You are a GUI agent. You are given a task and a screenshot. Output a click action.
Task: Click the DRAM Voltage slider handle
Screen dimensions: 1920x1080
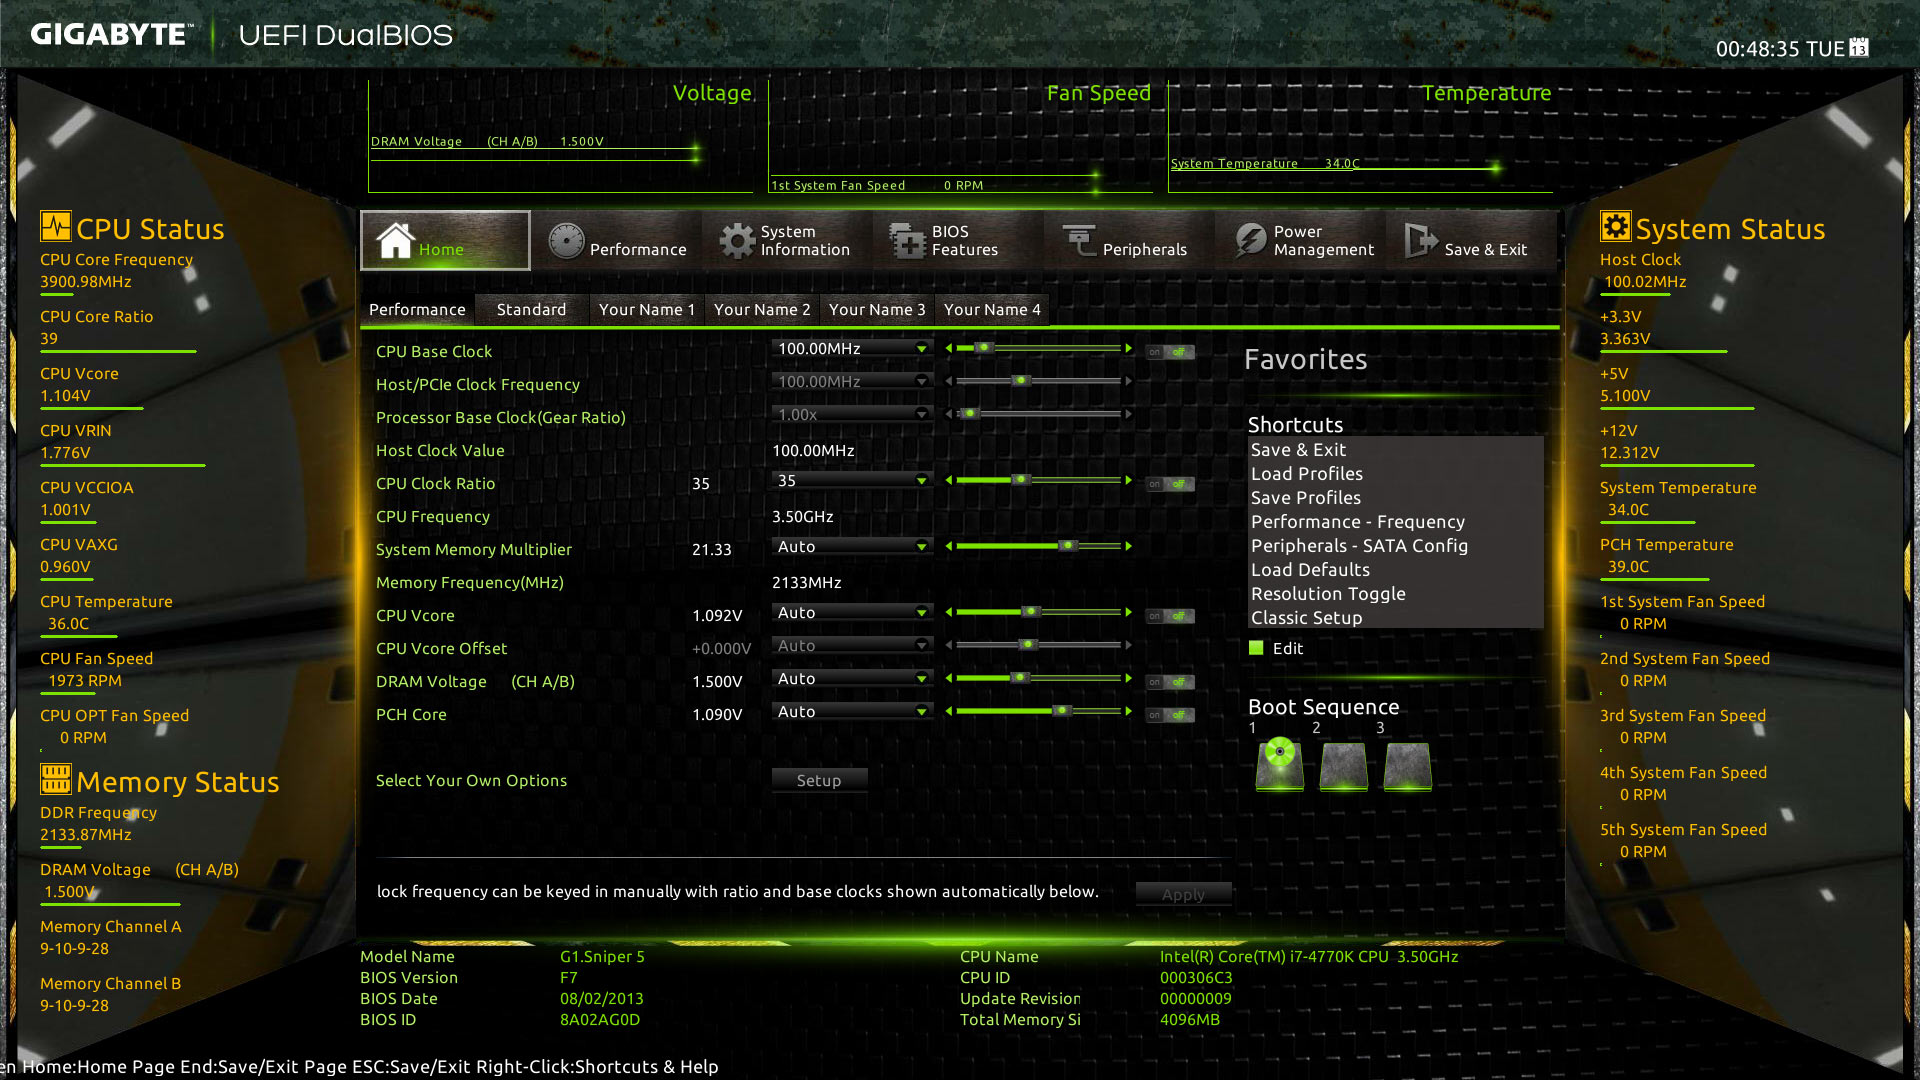1020,678
